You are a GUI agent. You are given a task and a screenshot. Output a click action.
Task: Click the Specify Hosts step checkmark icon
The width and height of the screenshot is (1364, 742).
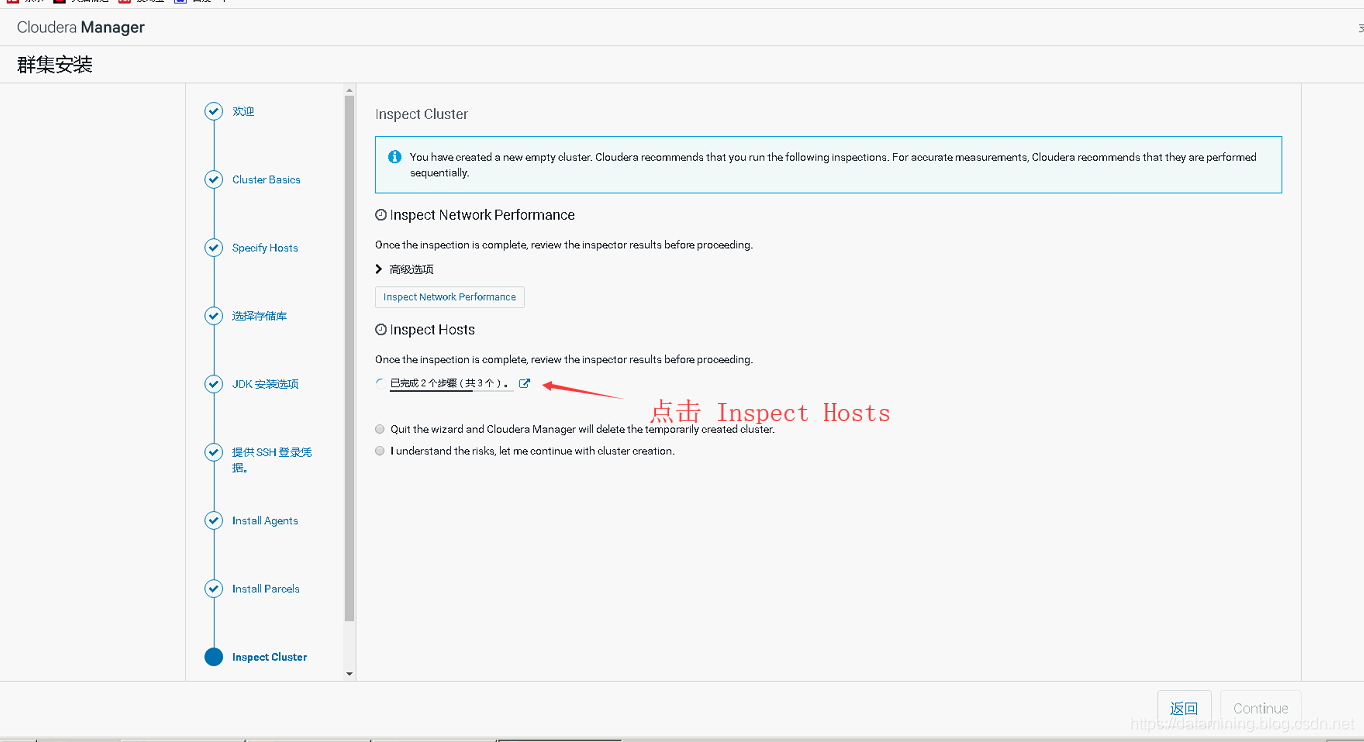(x=213, y=247)
